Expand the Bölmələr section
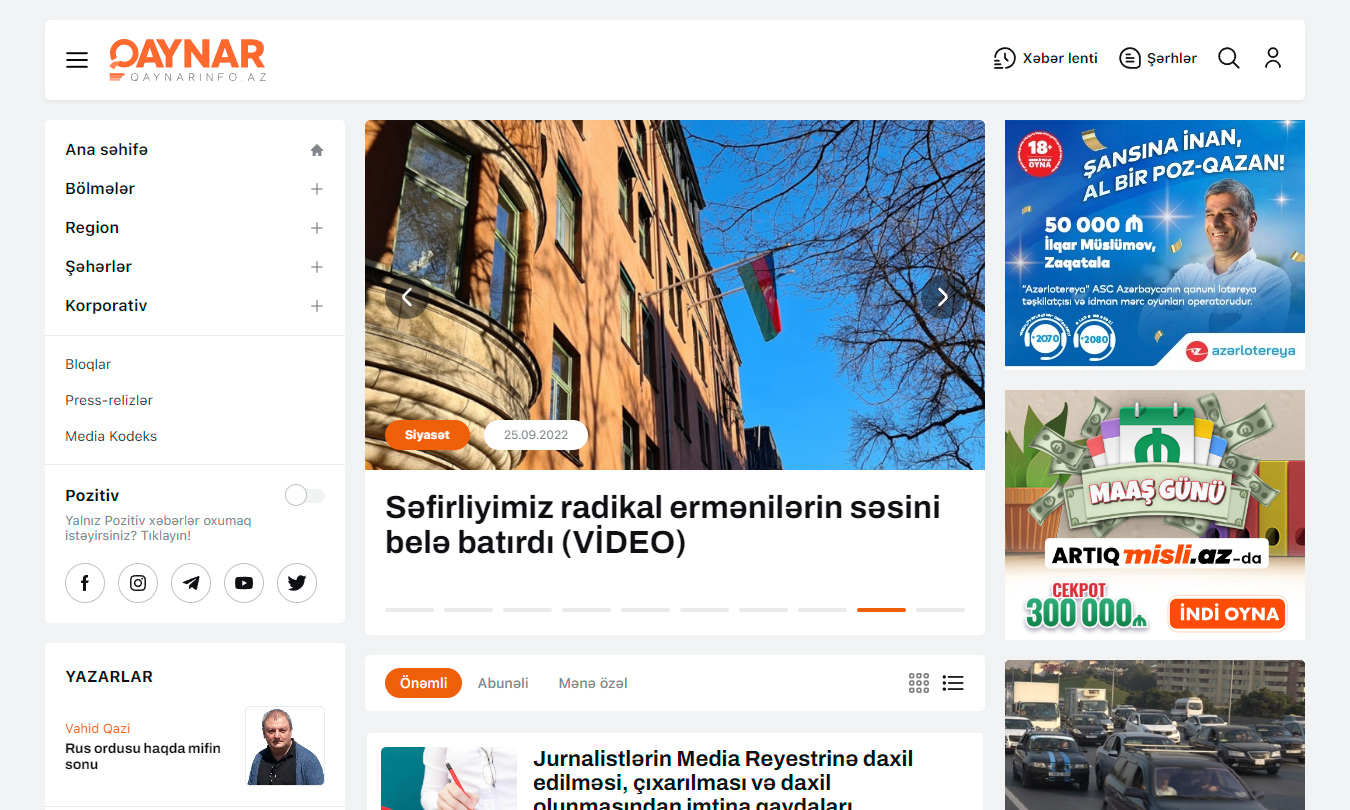The height and width of the screenshot is (810, 1350). (x=316, y=189)
